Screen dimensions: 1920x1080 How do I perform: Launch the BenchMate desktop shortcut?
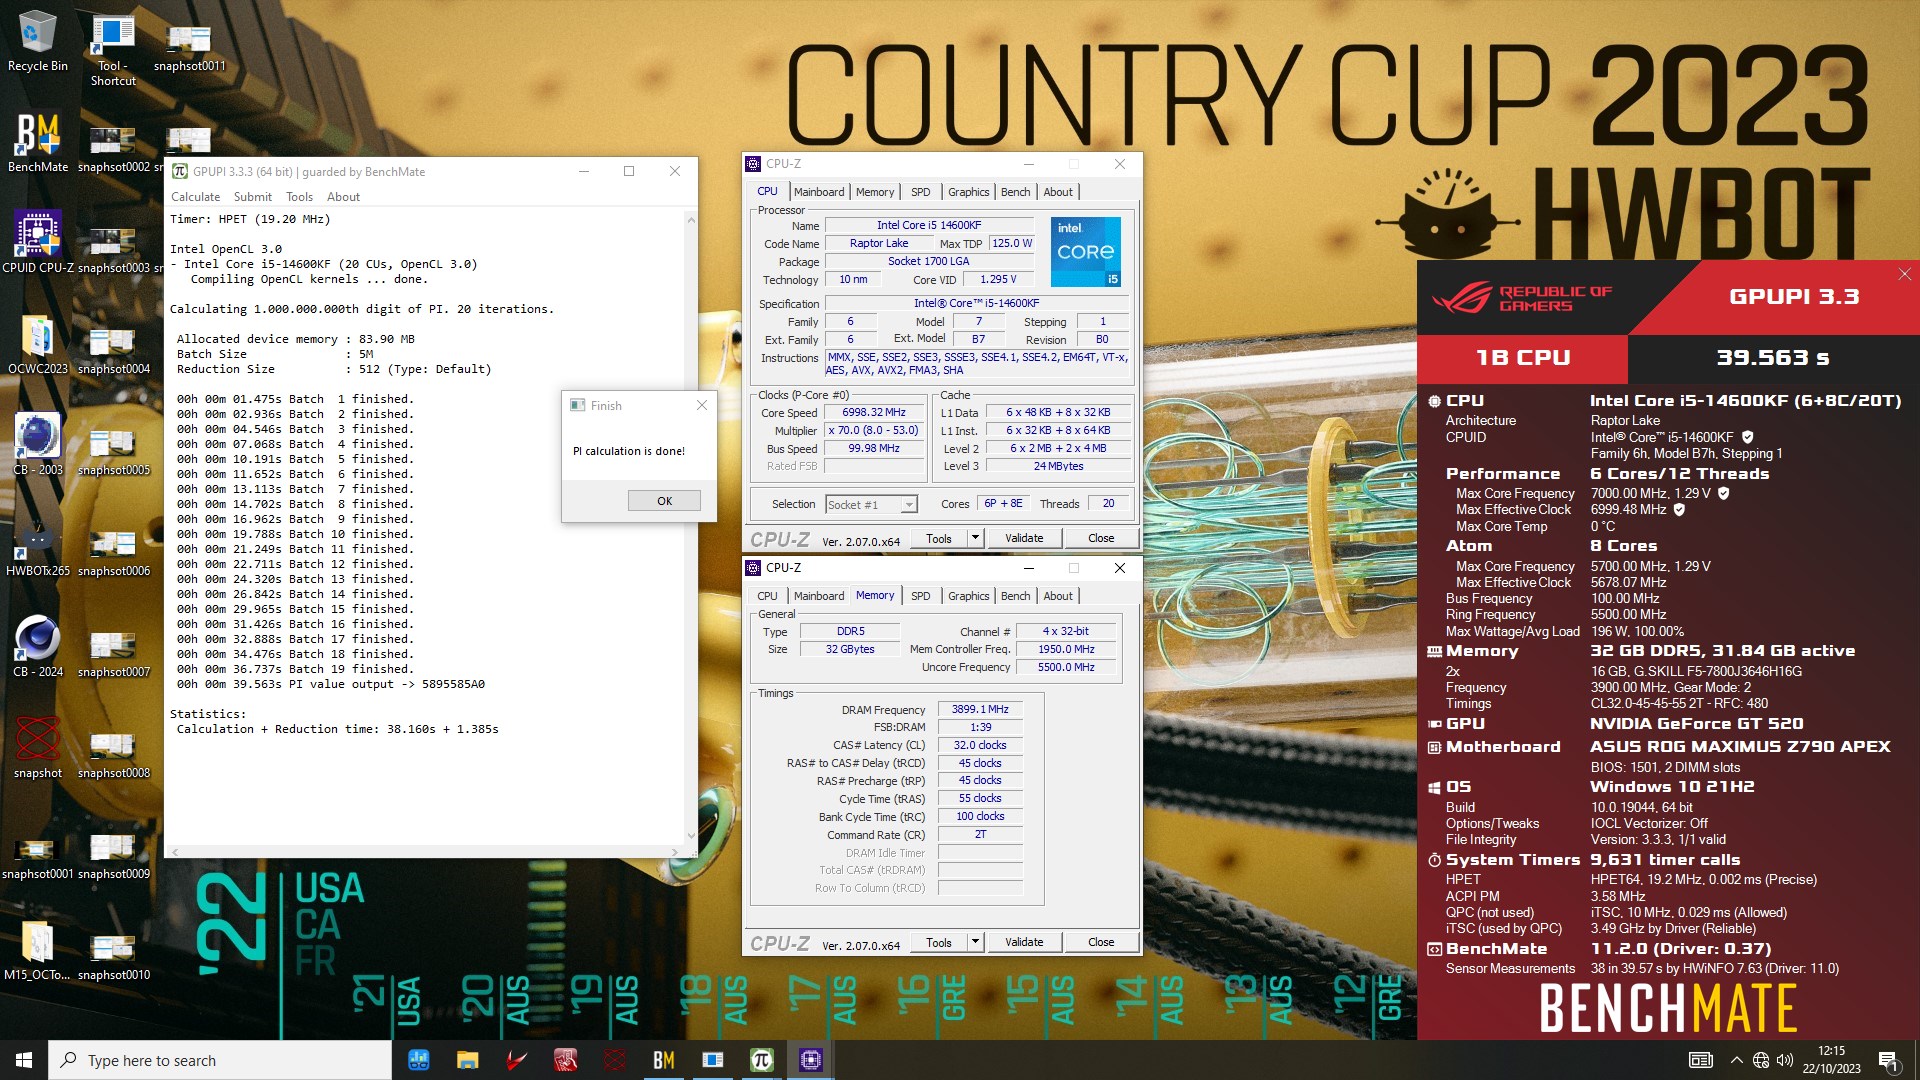point(38,142)
